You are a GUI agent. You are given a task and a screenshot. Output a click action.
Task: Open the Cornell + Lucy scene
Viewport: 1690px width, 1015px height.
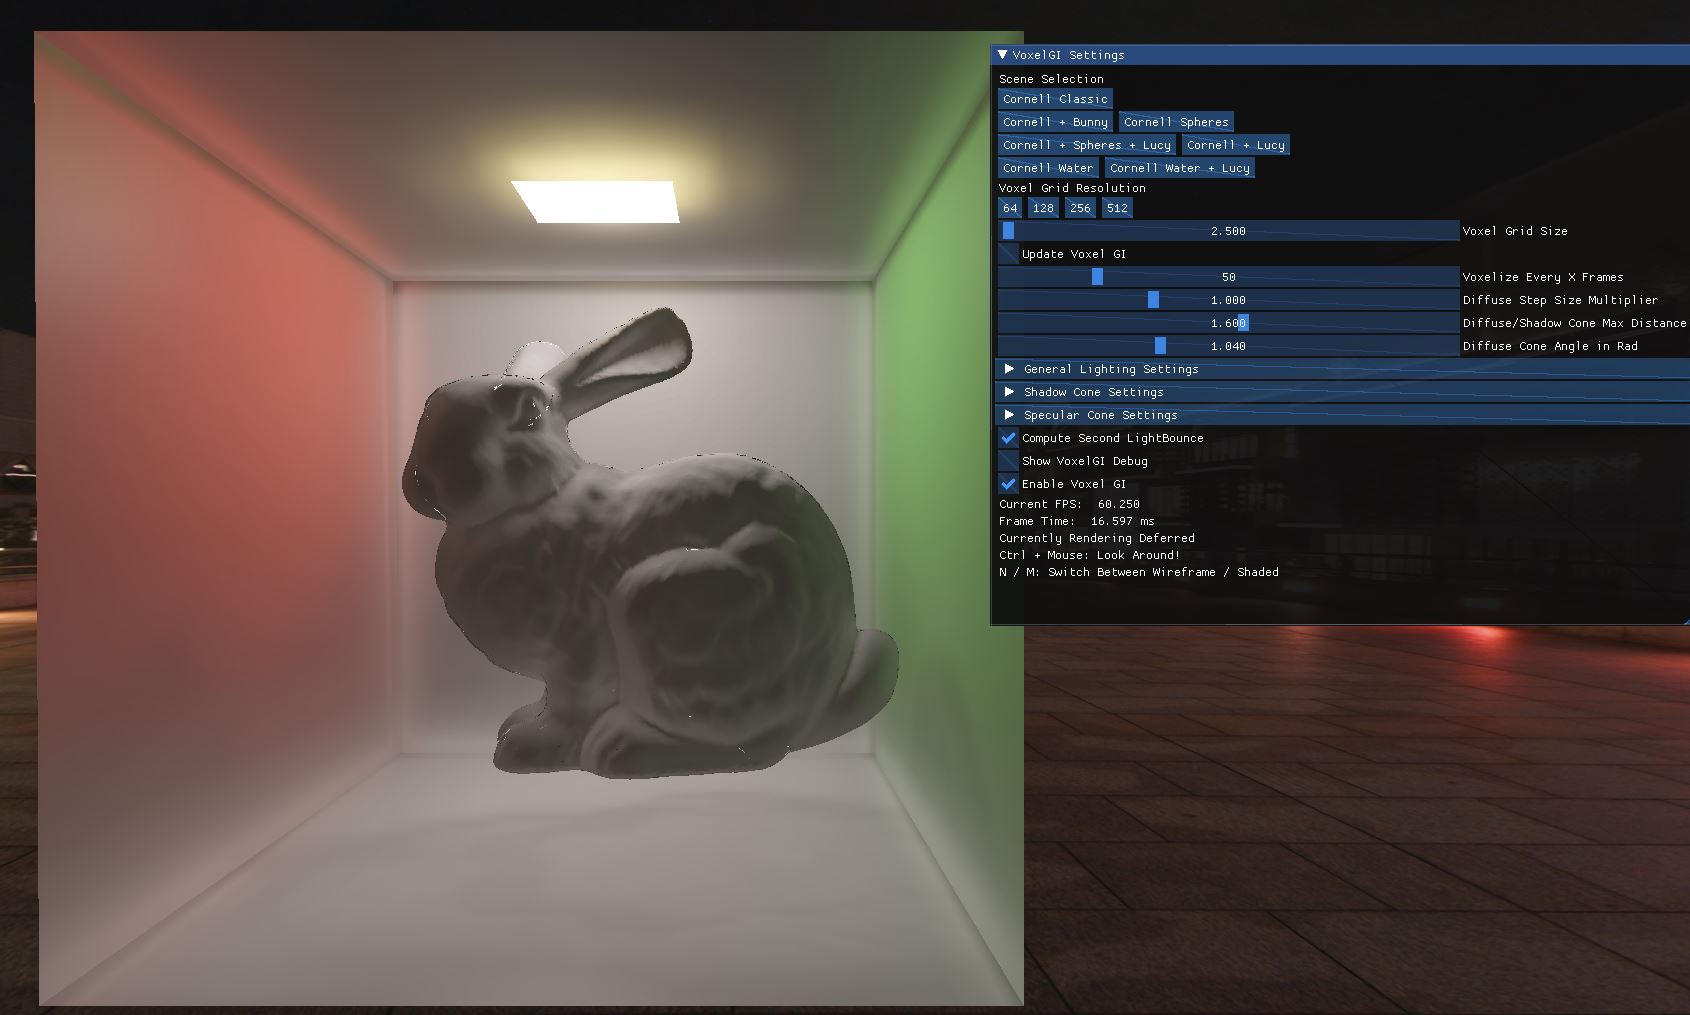pyautogui.click(x=1235, y=145)
